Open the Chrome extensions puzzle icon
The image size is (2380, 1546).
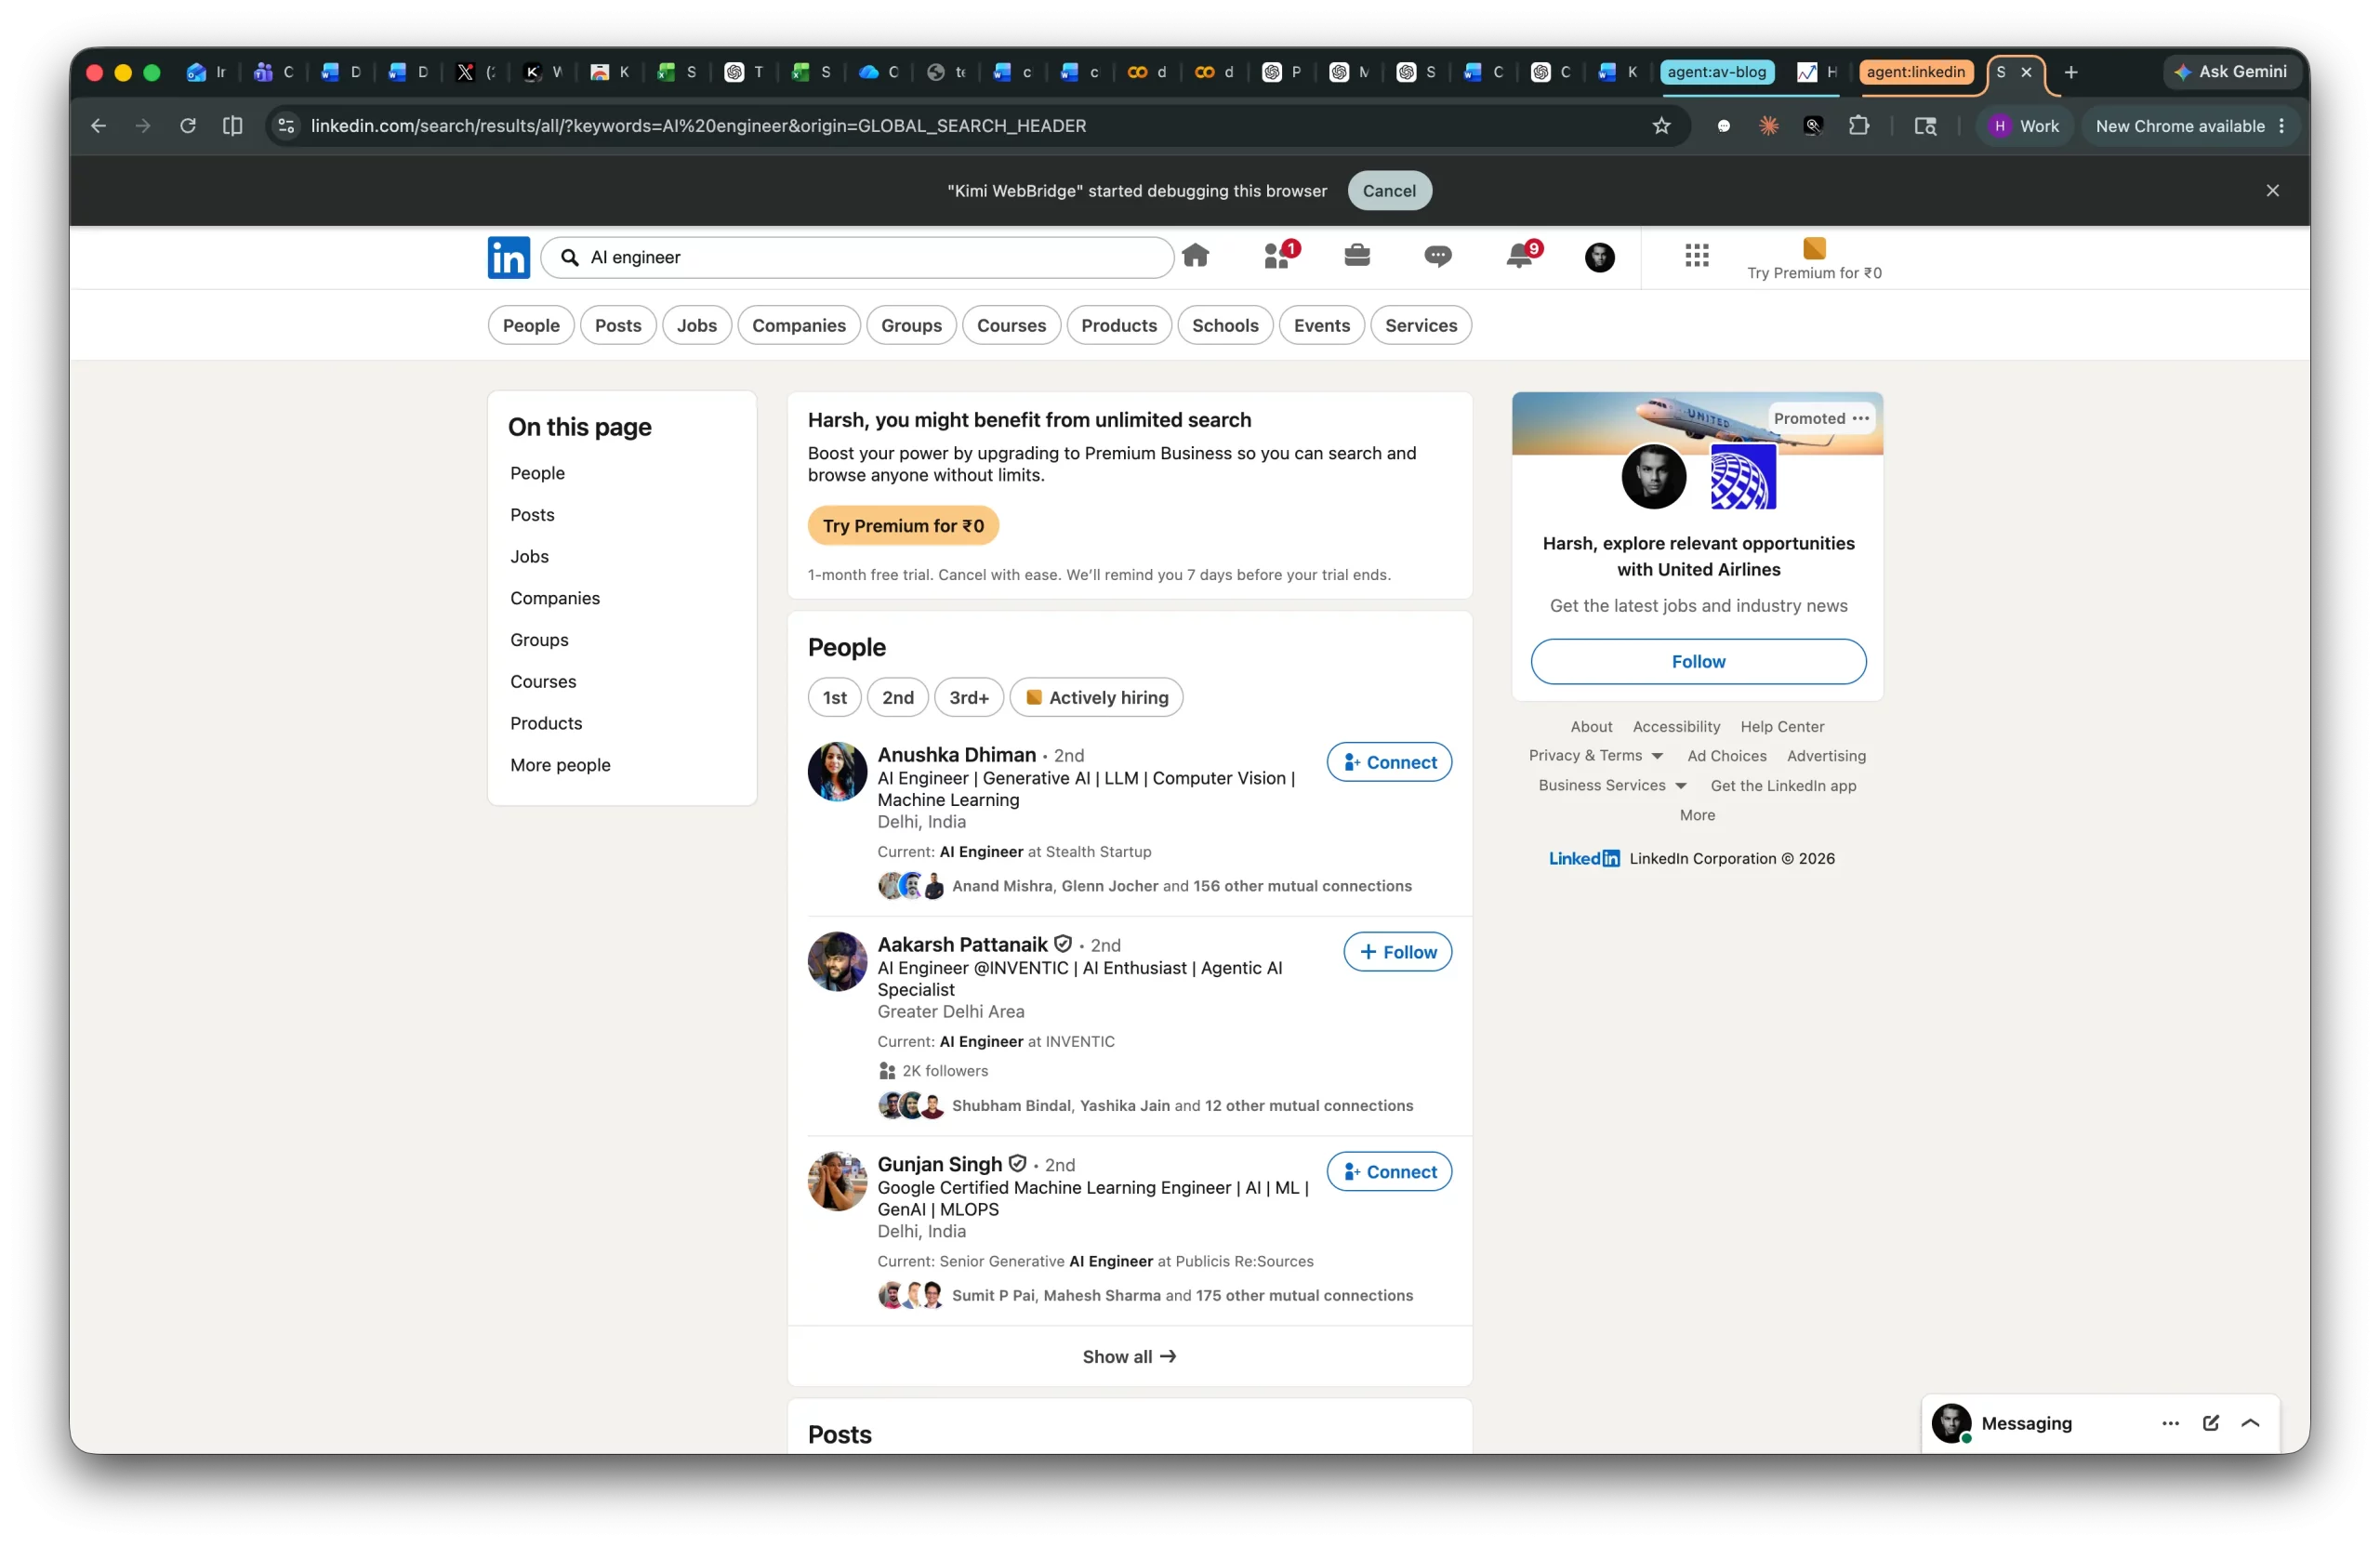(x=1858, y=126)
